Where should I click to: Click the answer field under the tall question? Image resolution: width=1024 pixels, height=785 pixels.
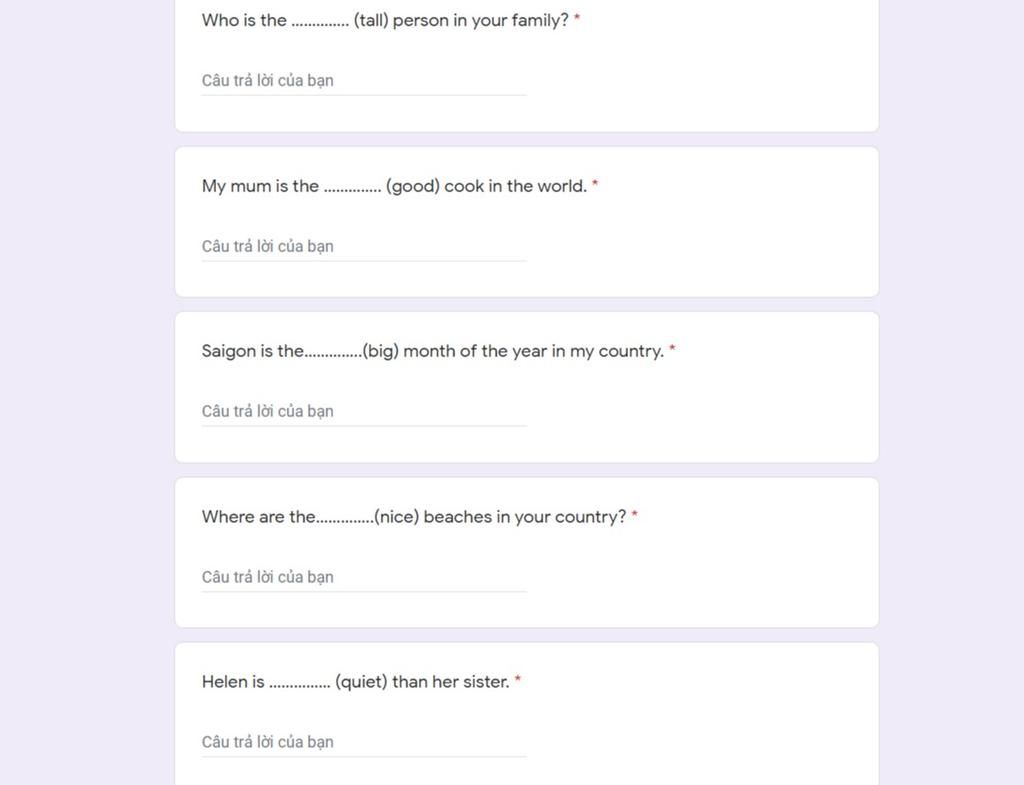364,80
